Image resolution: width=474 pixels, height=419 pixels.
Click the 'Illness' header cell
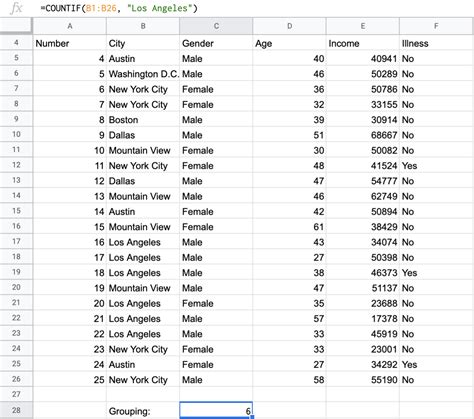[436, 43]
